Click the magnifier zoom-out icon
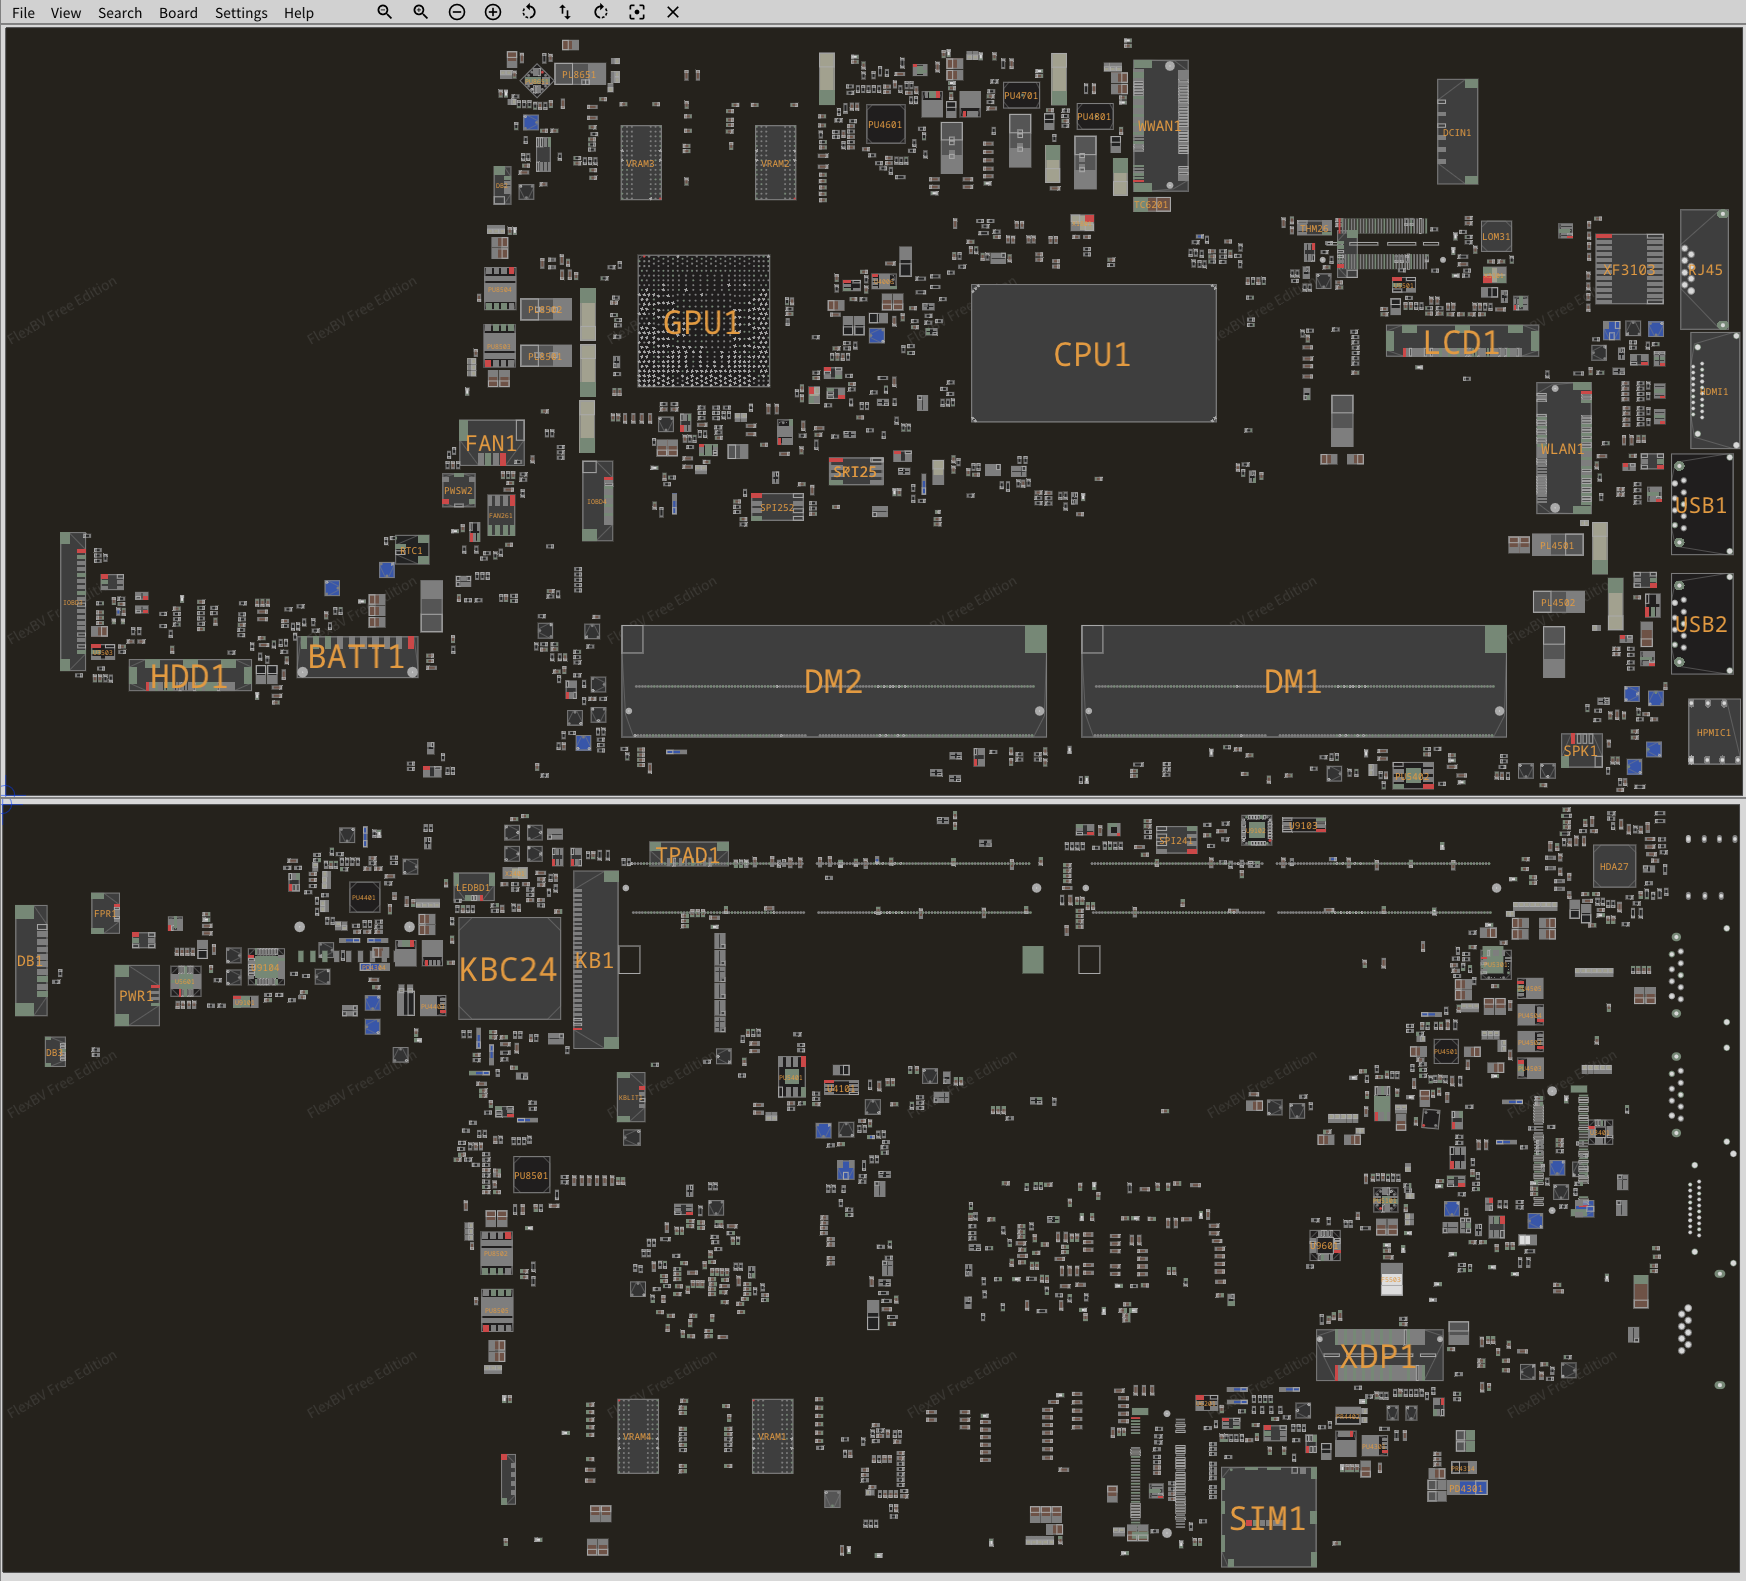 [384, 12]
